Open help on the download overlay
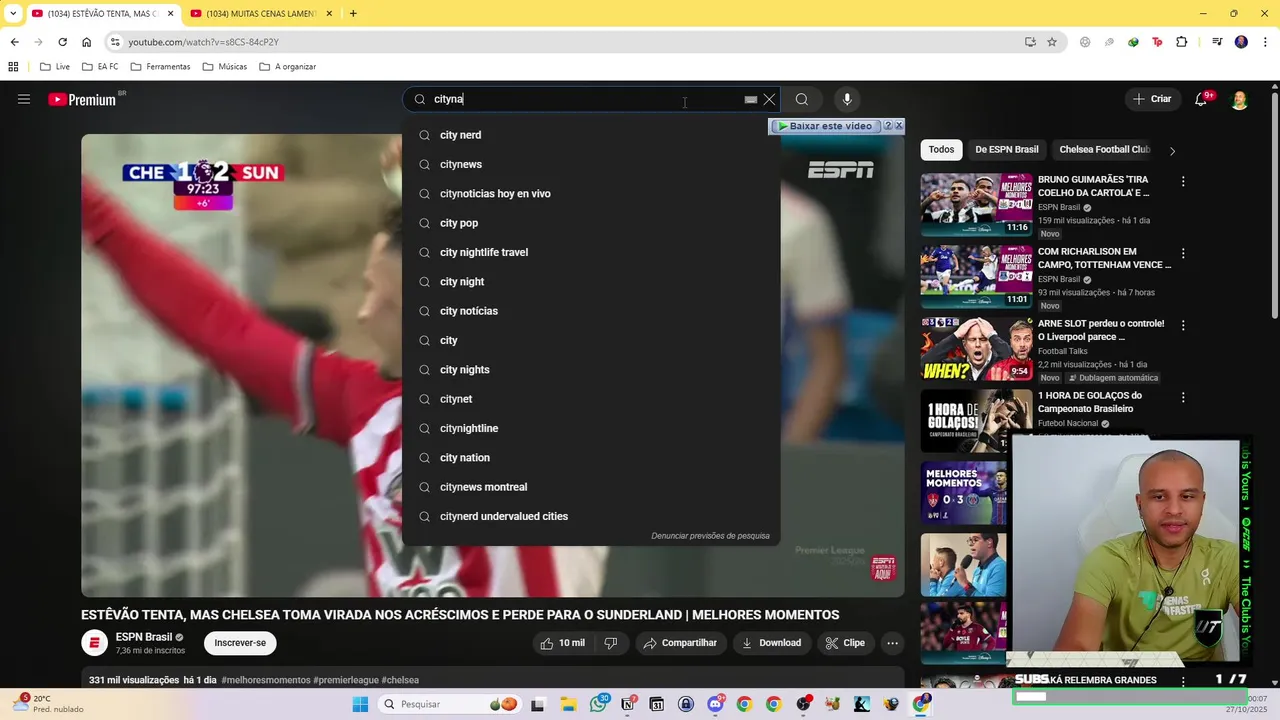 [888, 126]
